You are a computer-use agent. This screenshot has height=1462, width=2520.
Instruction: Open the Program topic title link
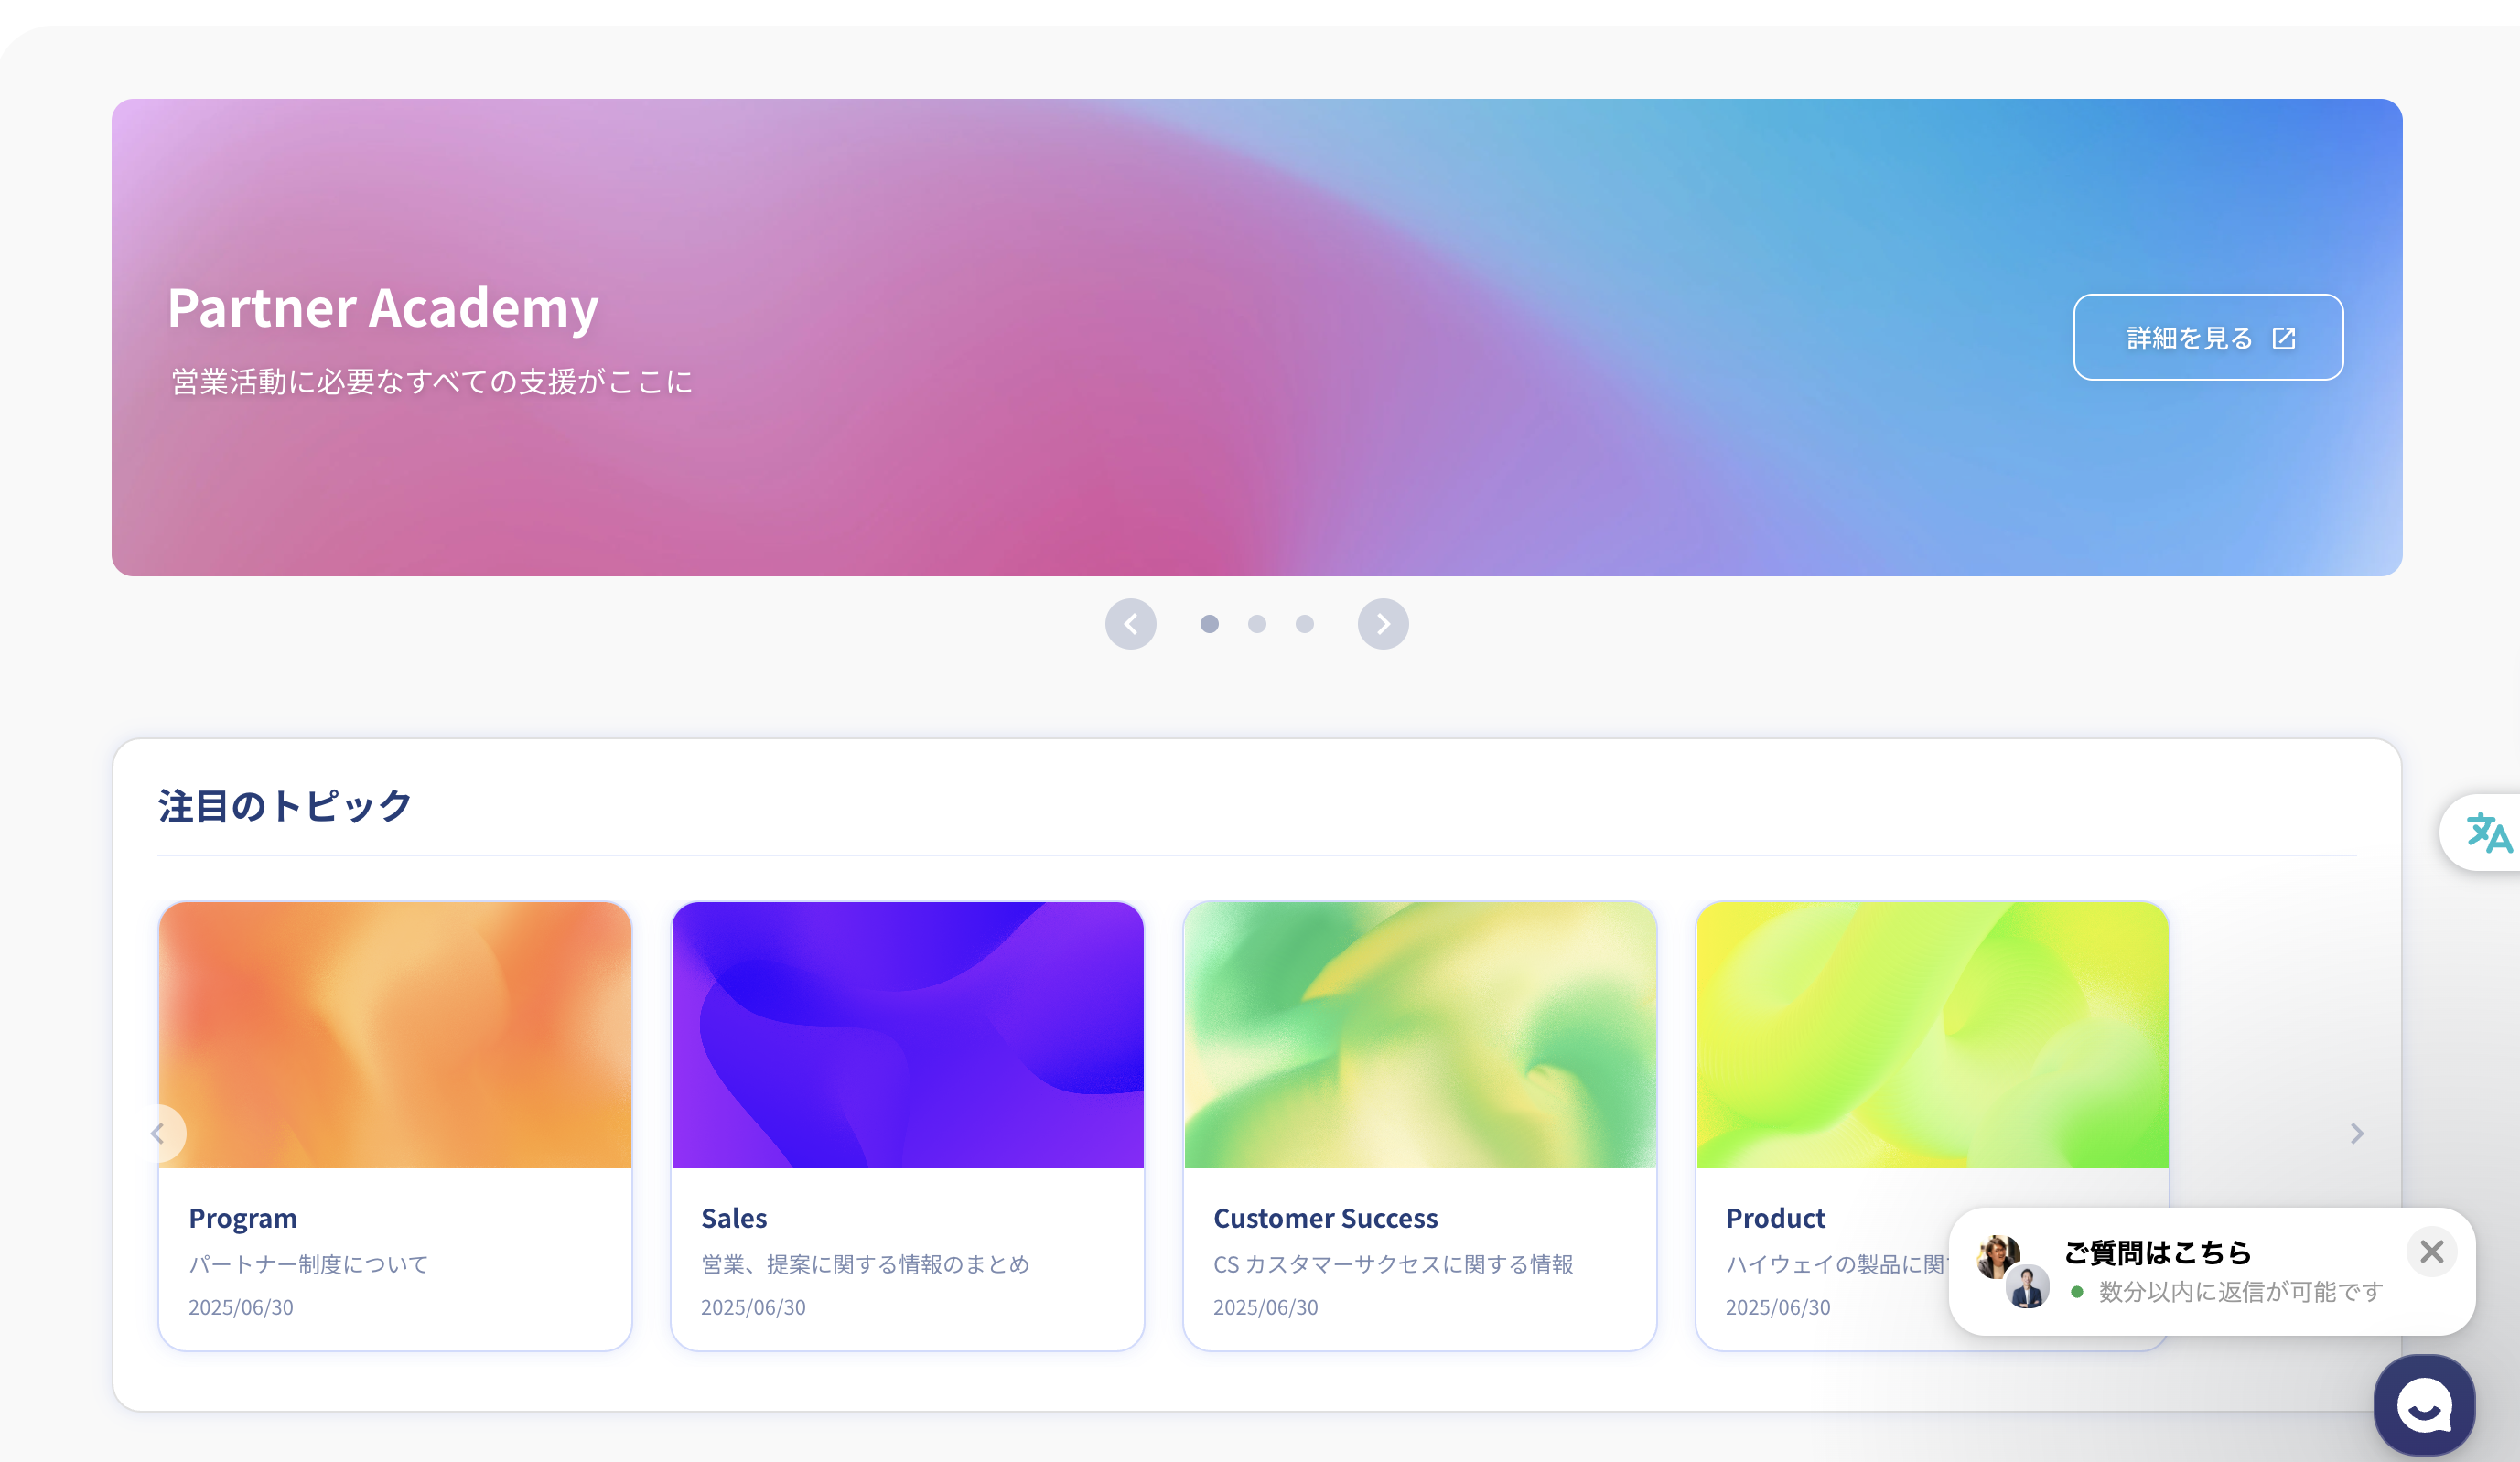pyautogui.click(x=243, y=1218)
